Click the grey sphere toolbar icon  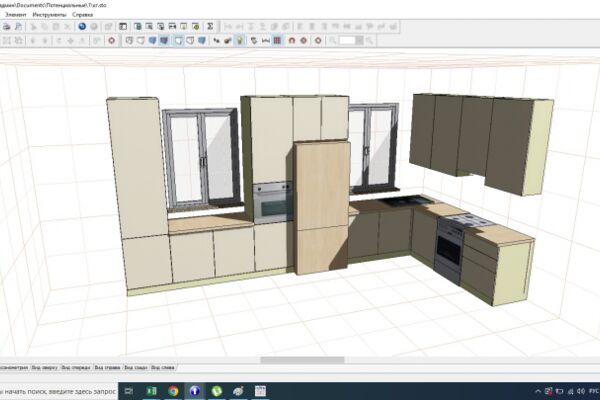tap(93, 26)
